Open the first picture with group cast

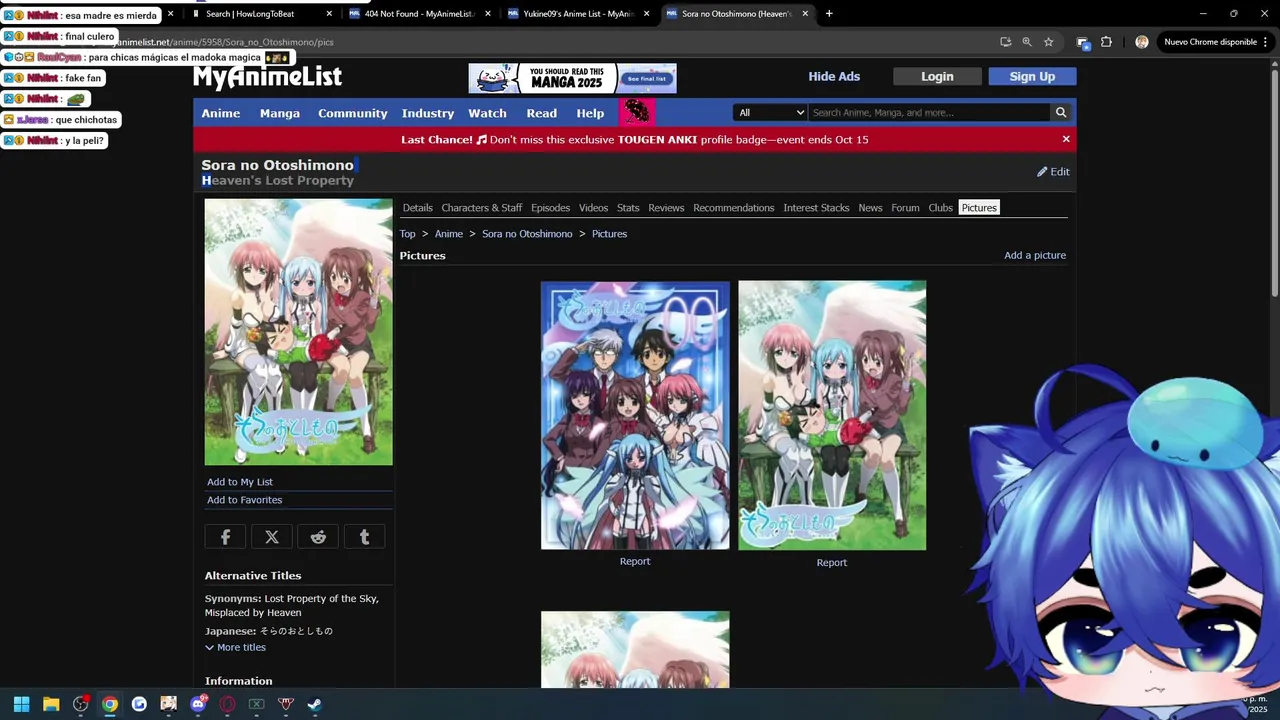click(x=635, y=415)
